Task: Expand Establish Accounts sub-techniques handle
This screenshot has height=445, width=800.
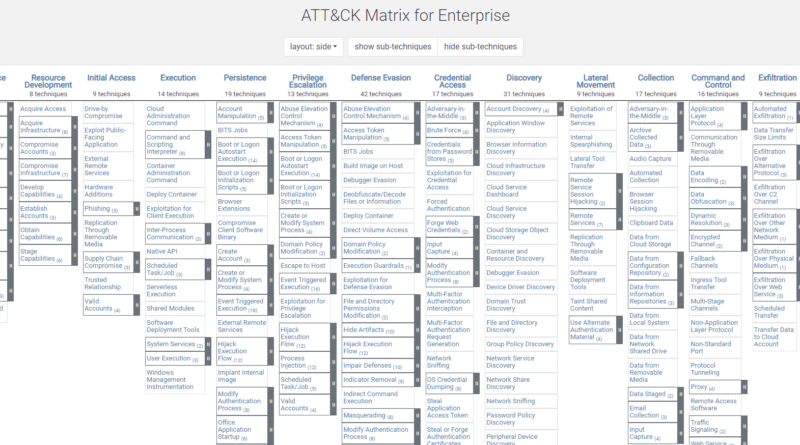Action: click(74, 212)
